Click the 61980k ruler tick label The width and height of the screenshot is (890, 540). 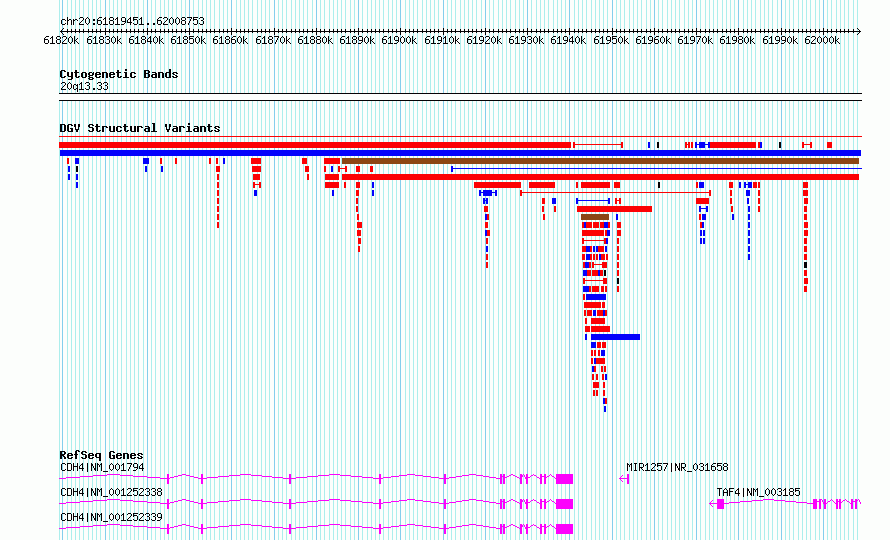click(x=737, y=40)
